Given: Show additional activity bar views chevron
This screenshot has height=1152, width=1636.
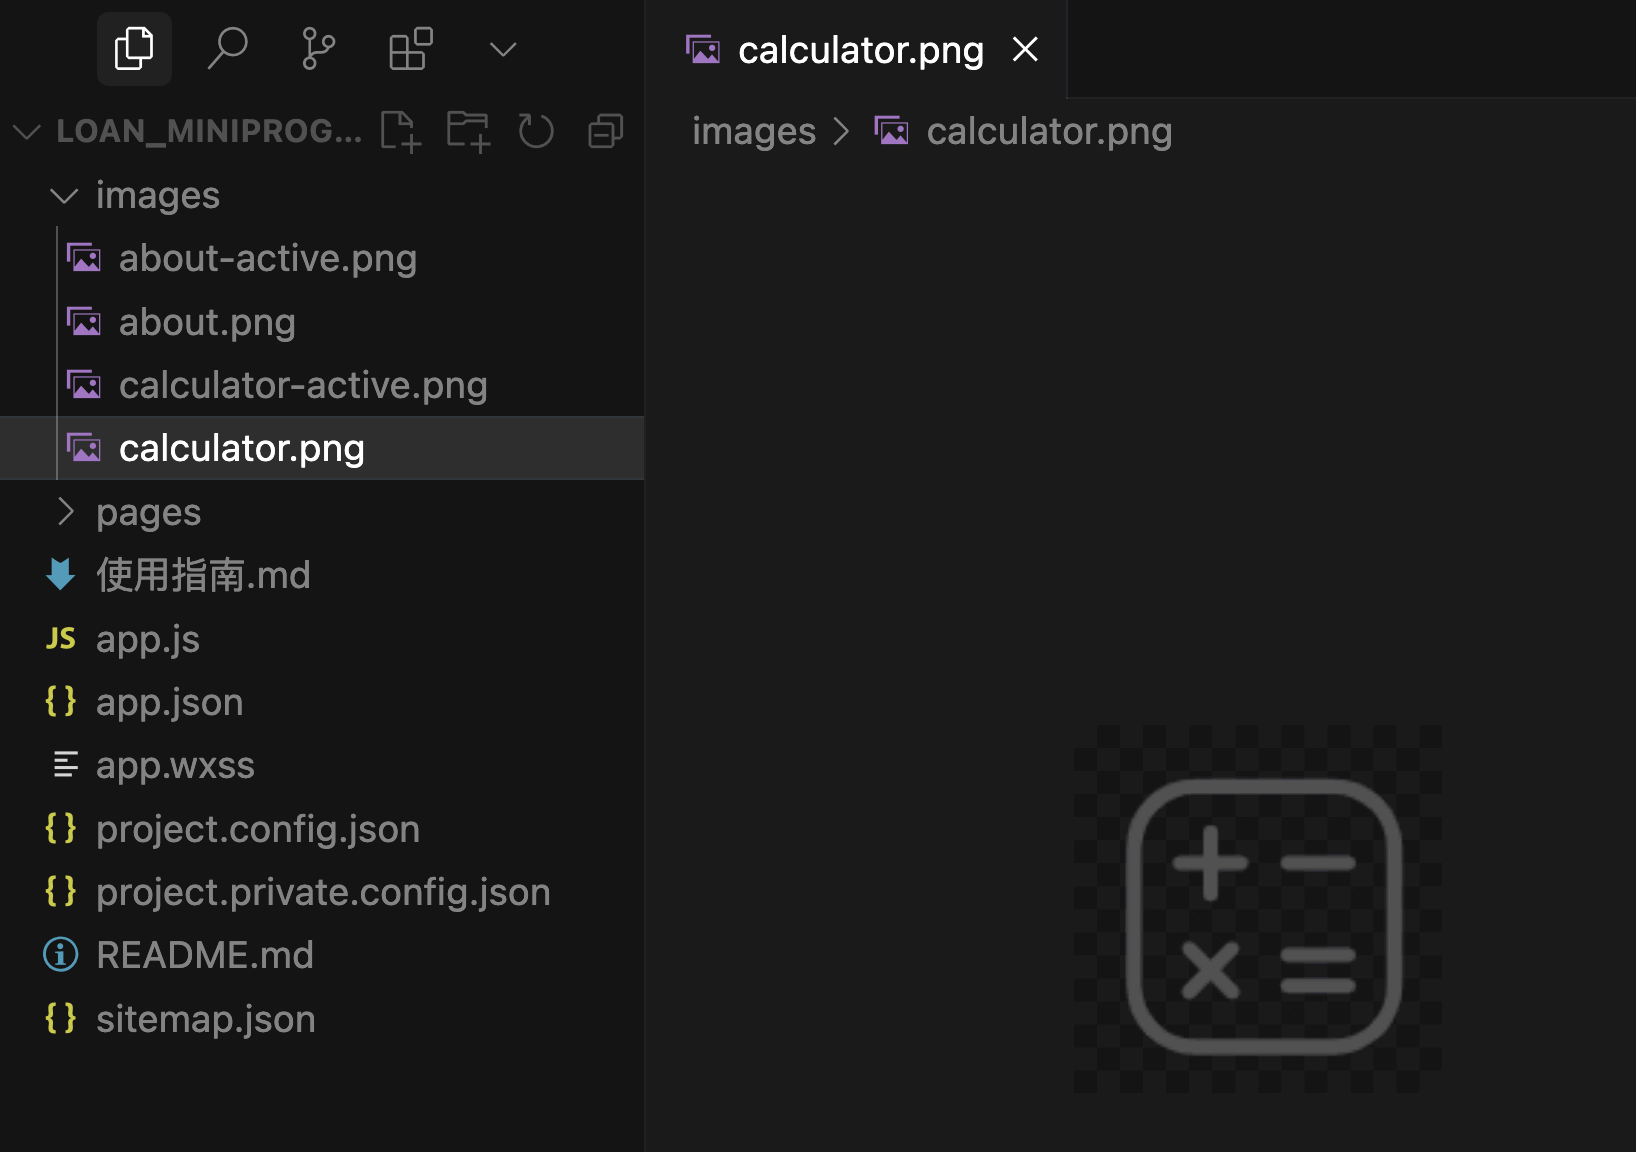Looking at the screenshot, I should [x=503, y=49].
